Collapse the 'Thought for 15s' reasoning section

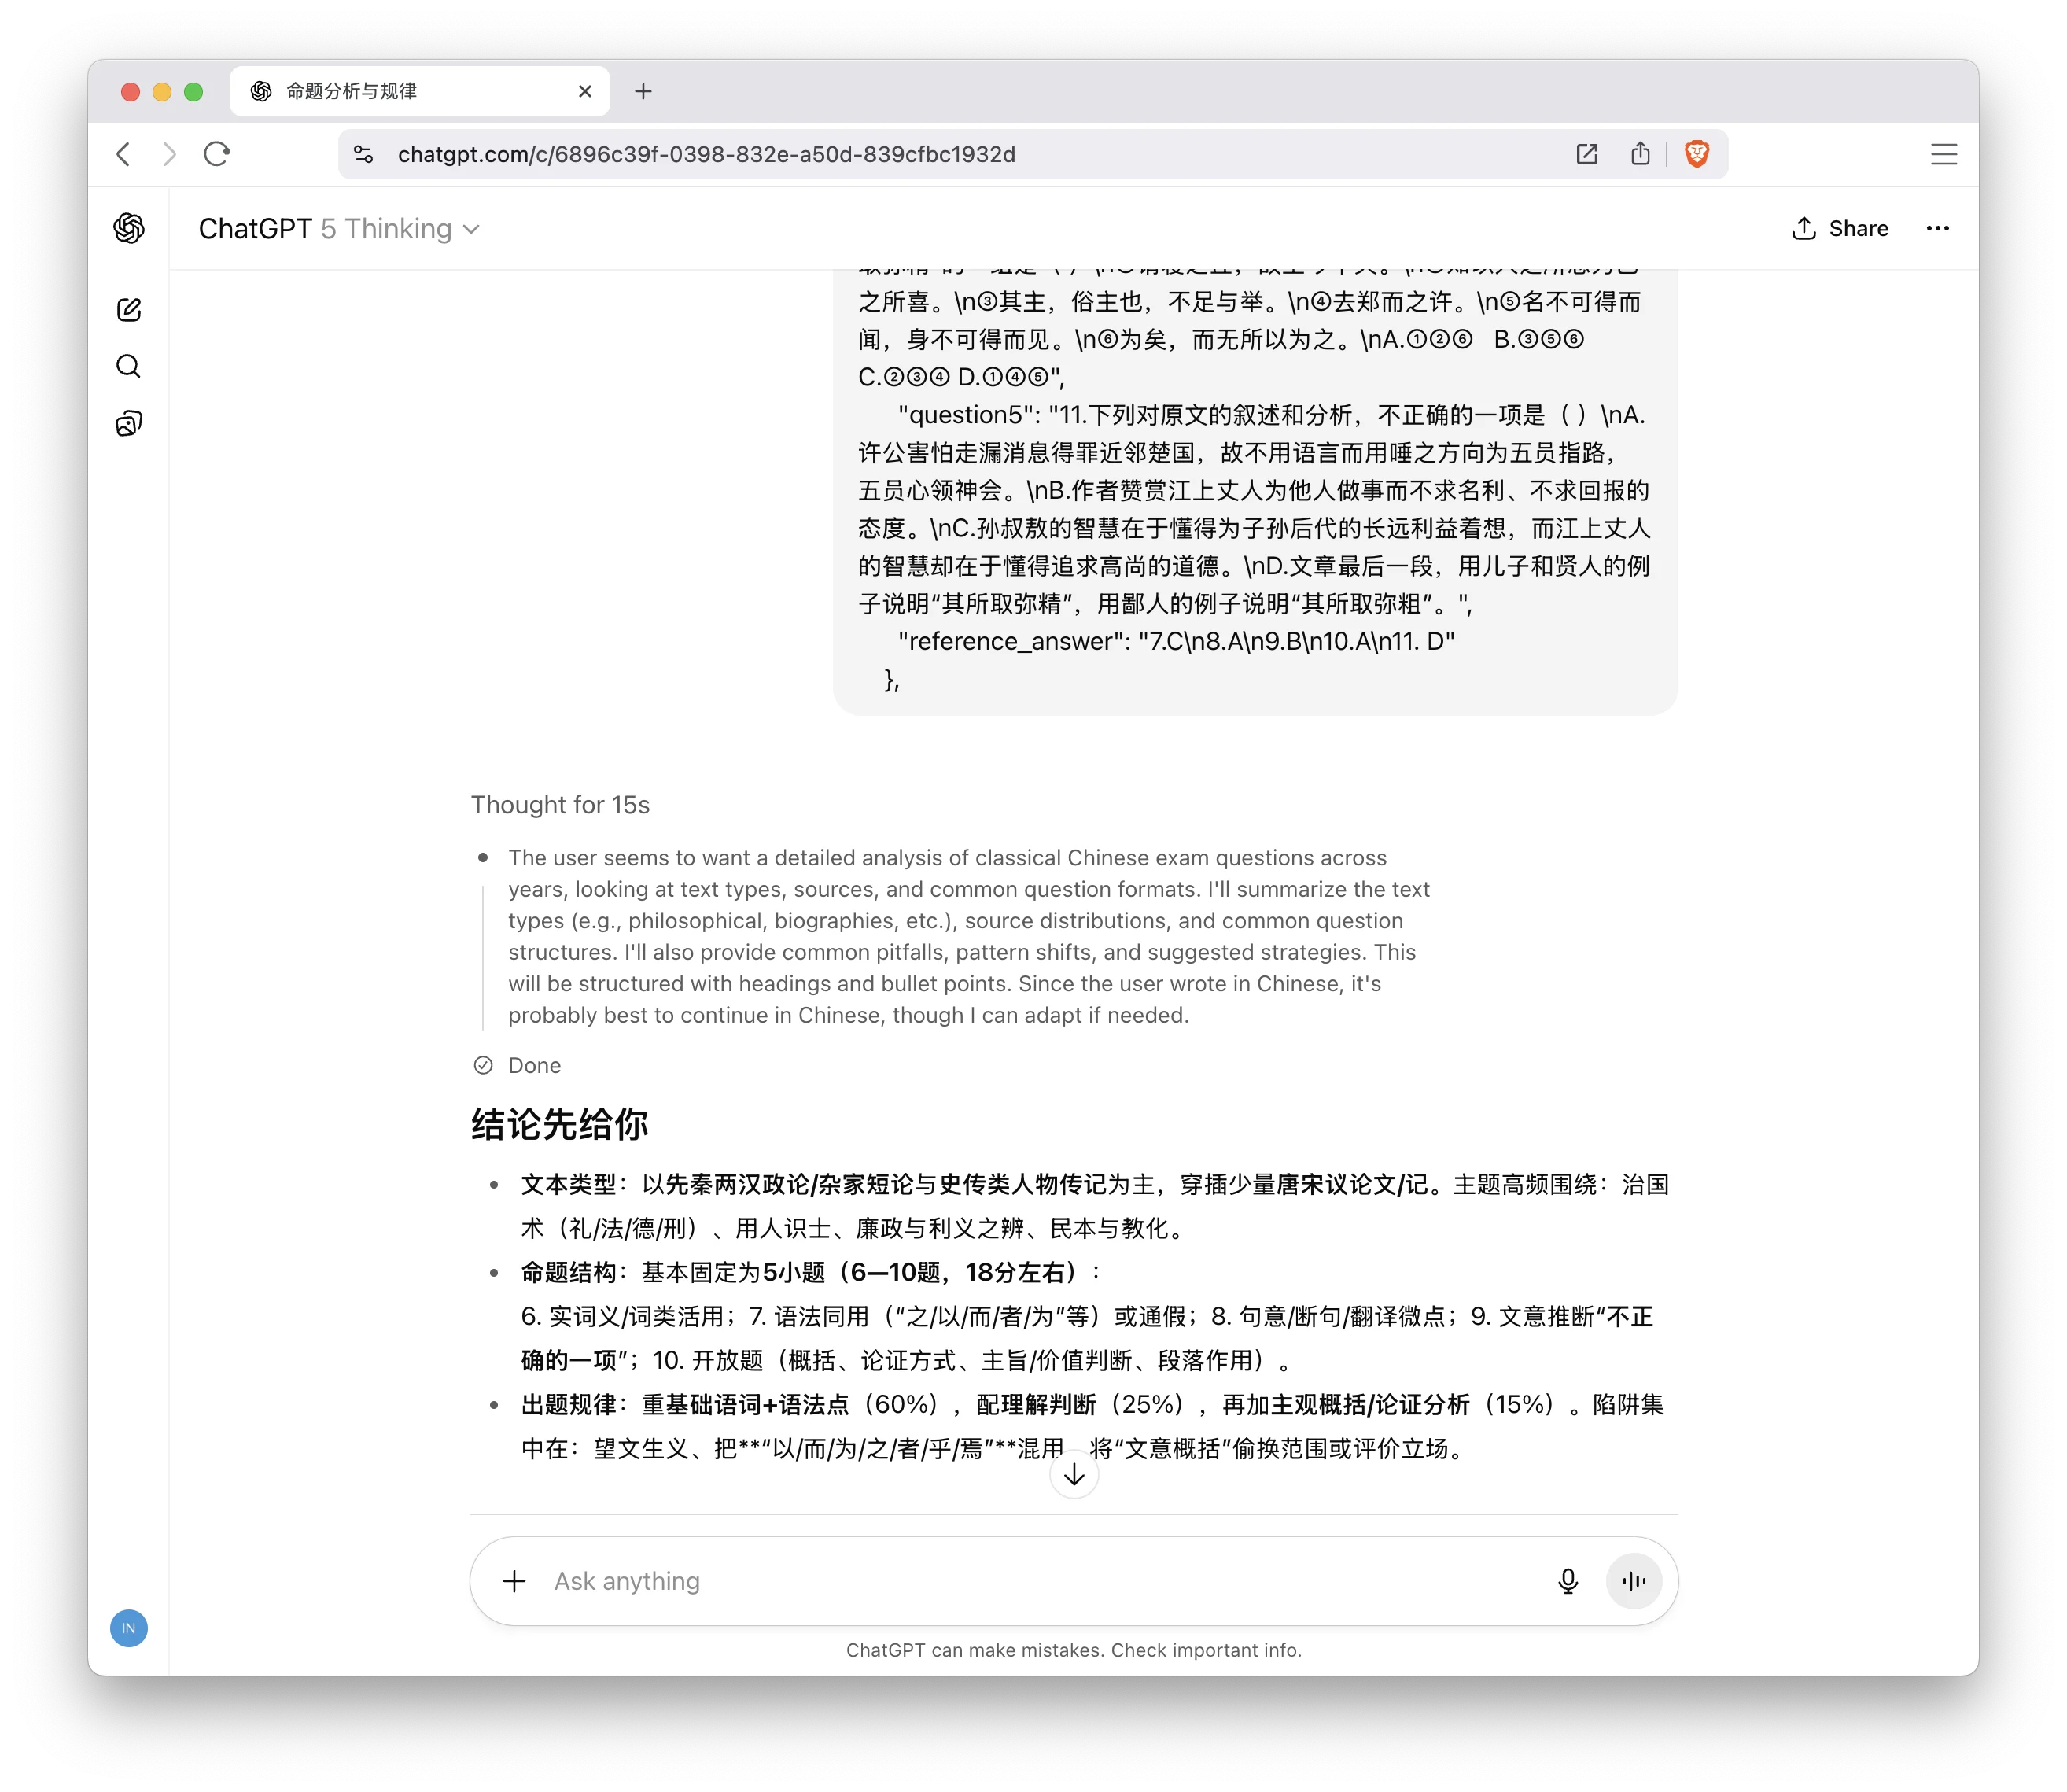pyautogui.click(x=561, y=804)
